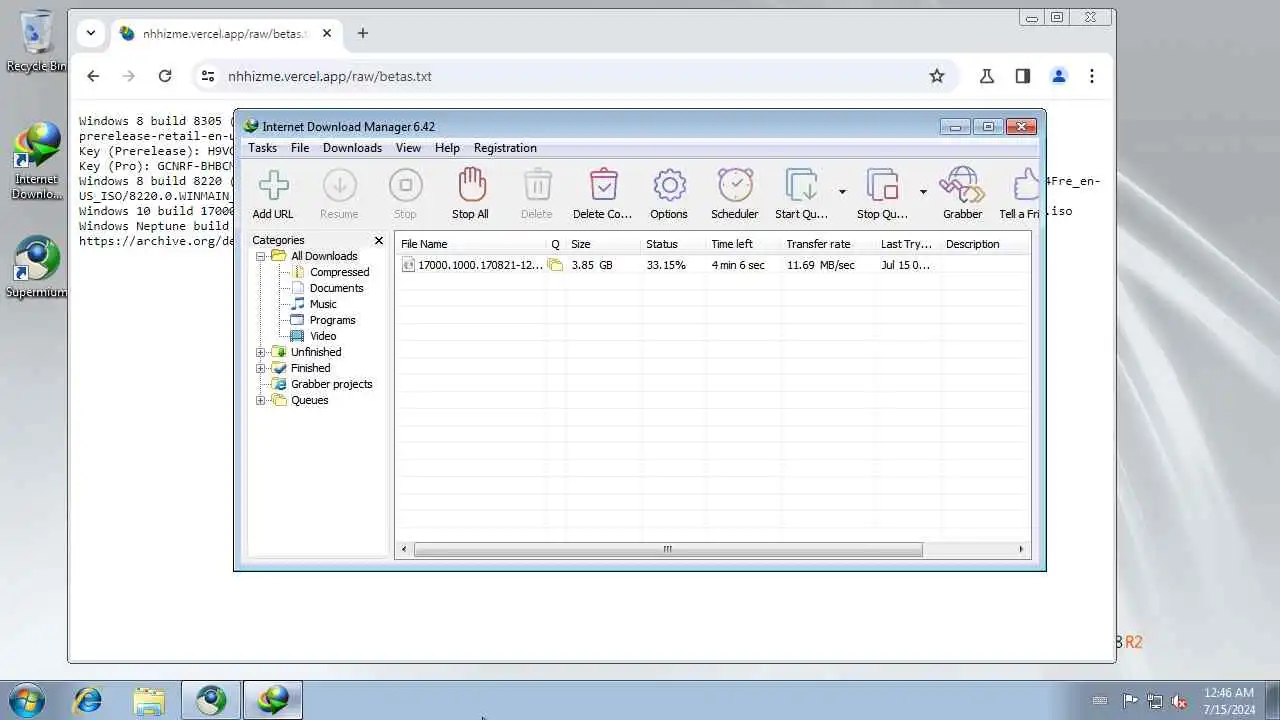Click the Add URL toolbar icon
This screenshot has height=720, width=1280.
pyautogui.click(x=273, y=186)
